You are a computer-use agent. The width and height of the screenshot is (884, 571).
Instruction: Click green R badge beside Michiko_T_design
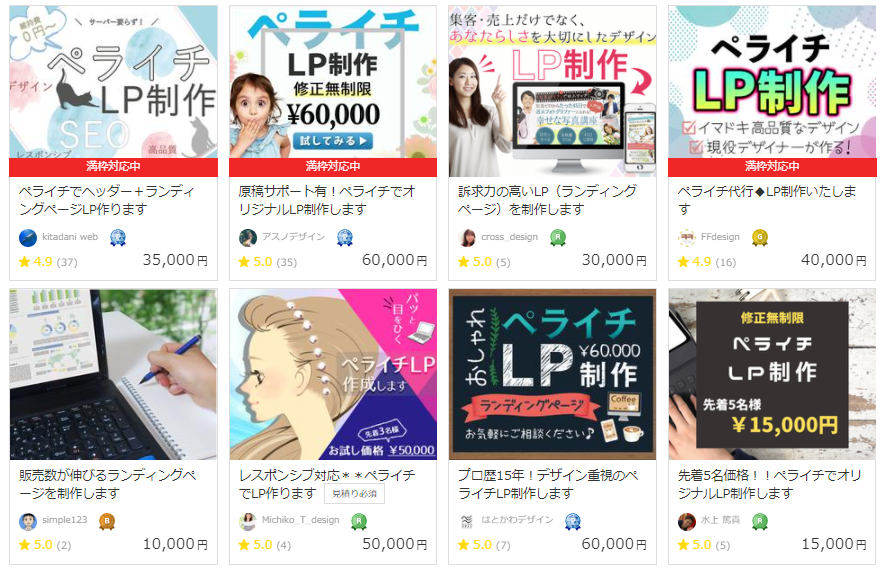point(359,521)
